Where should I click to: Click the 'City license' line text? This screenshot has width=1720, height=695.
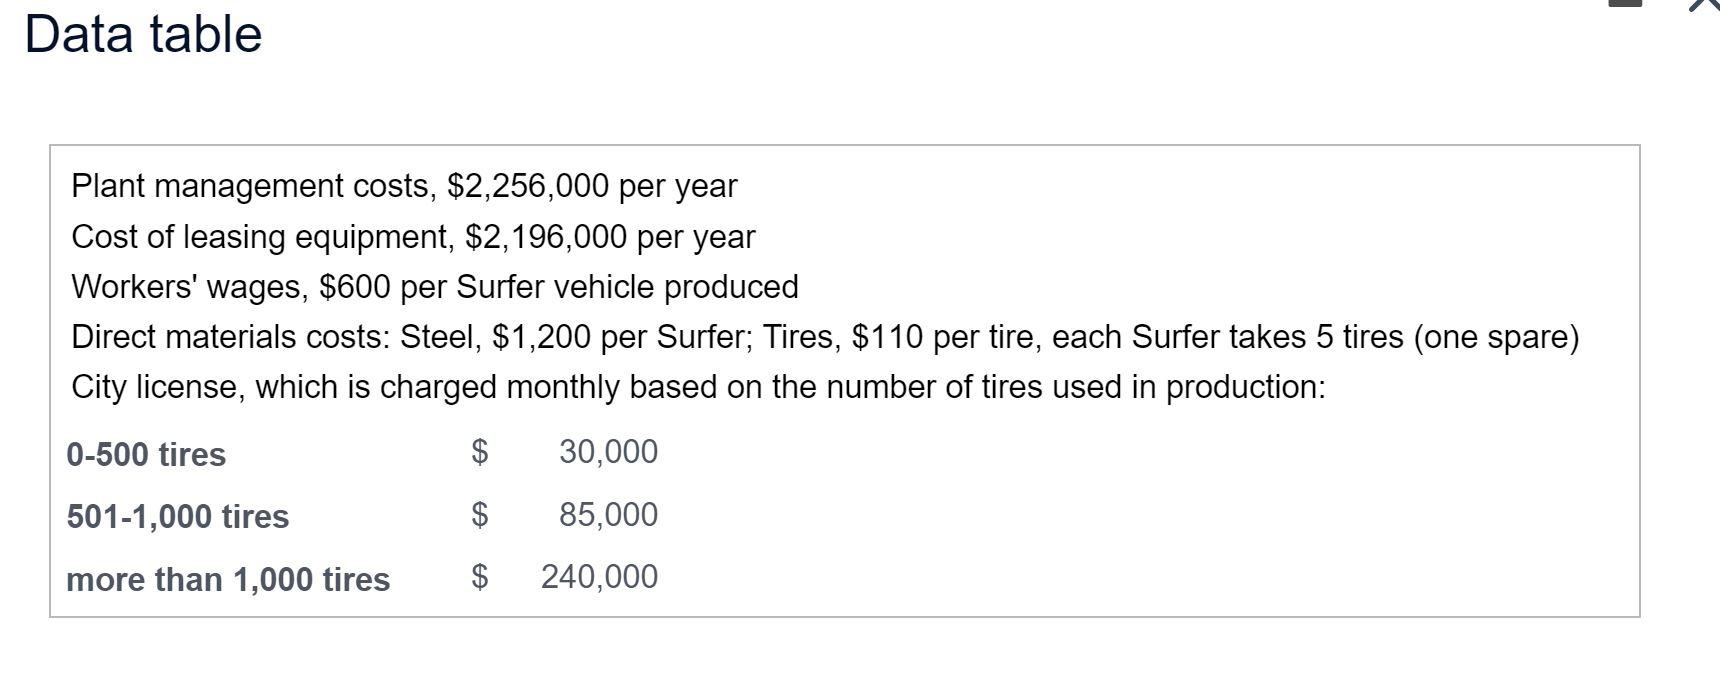click(x=698, y=387)
